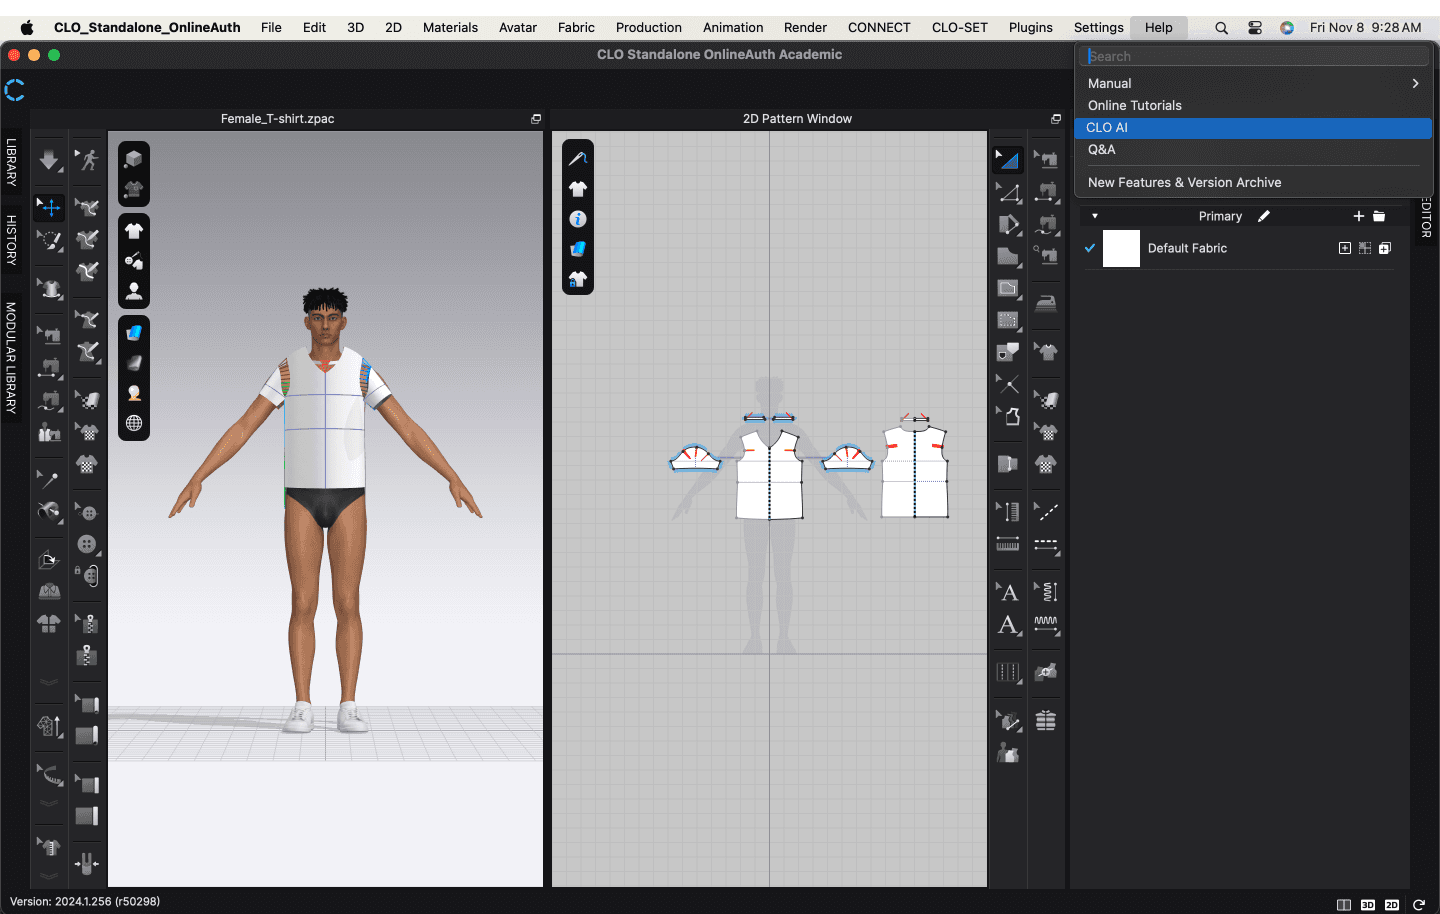Click the pen line icon in 2D window

578,158
